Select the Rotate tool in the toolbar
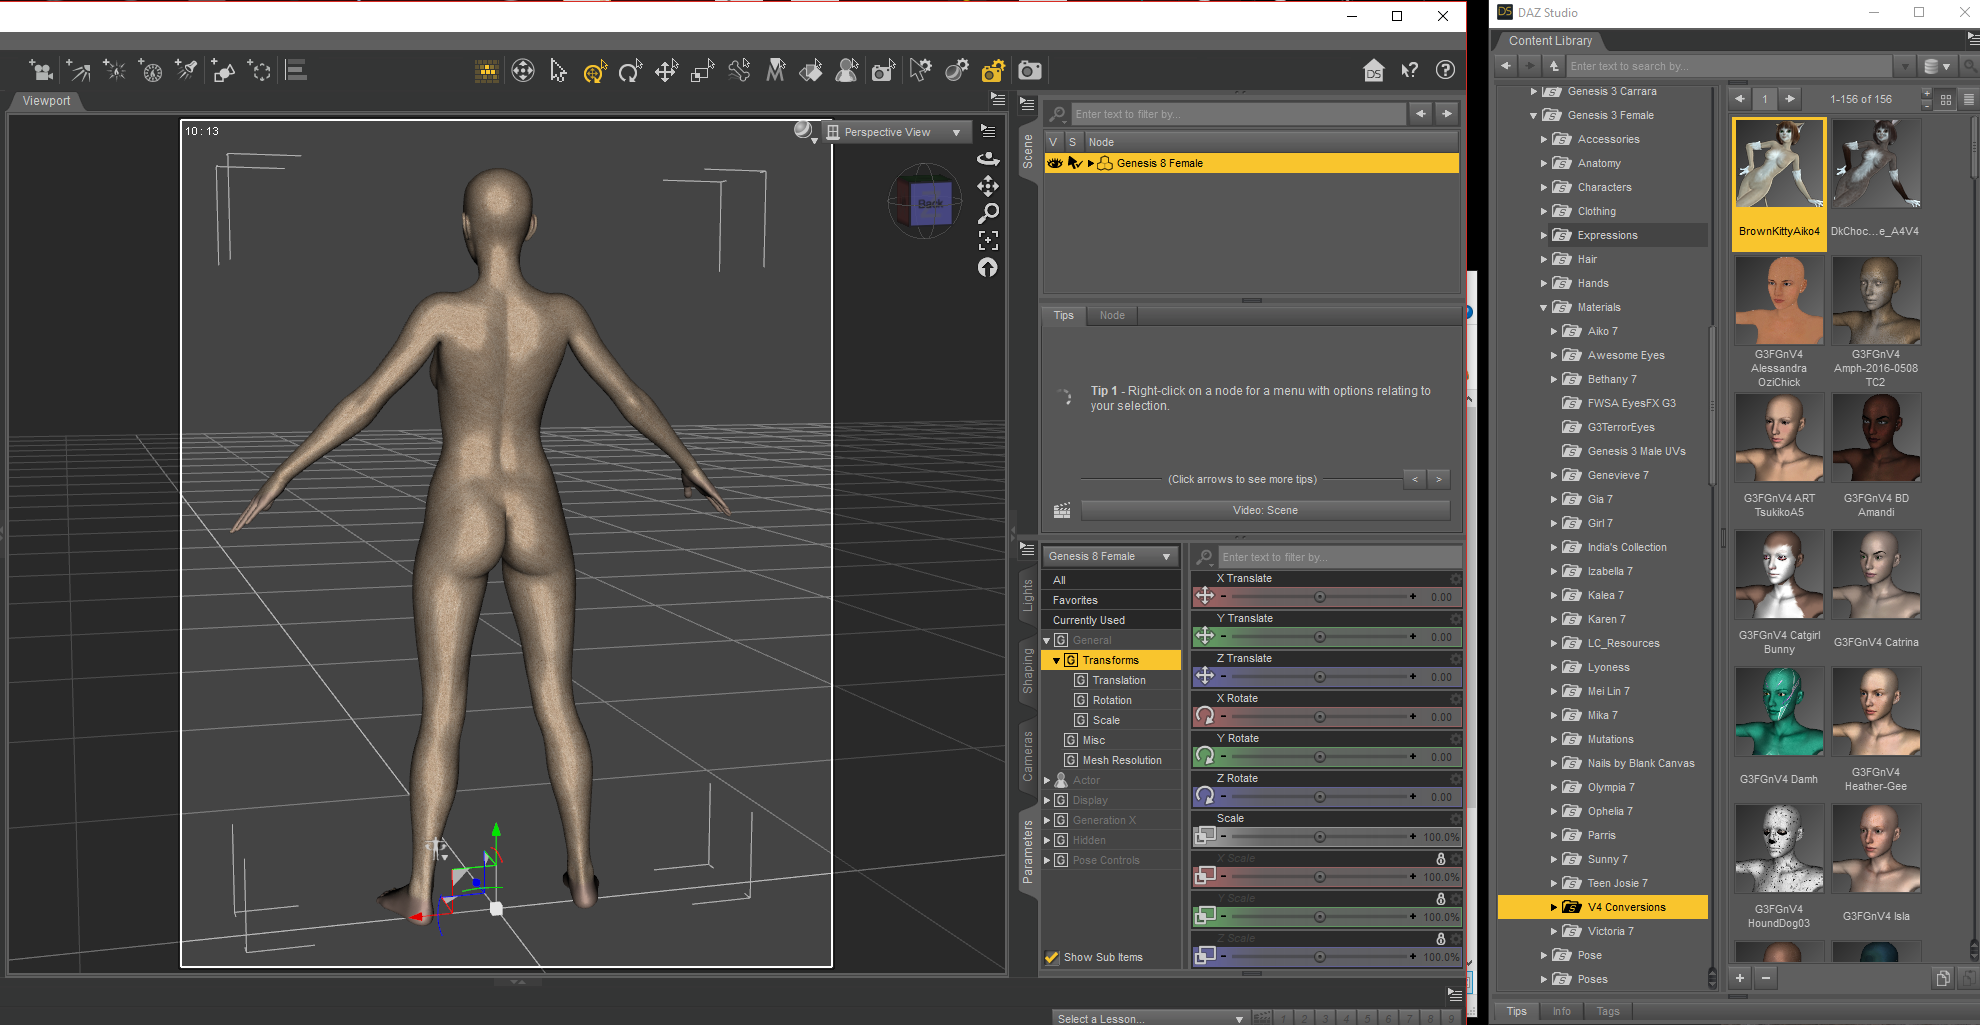Image resolution: width=1980 pixels, height=1025 pixels. click(630, 71)
